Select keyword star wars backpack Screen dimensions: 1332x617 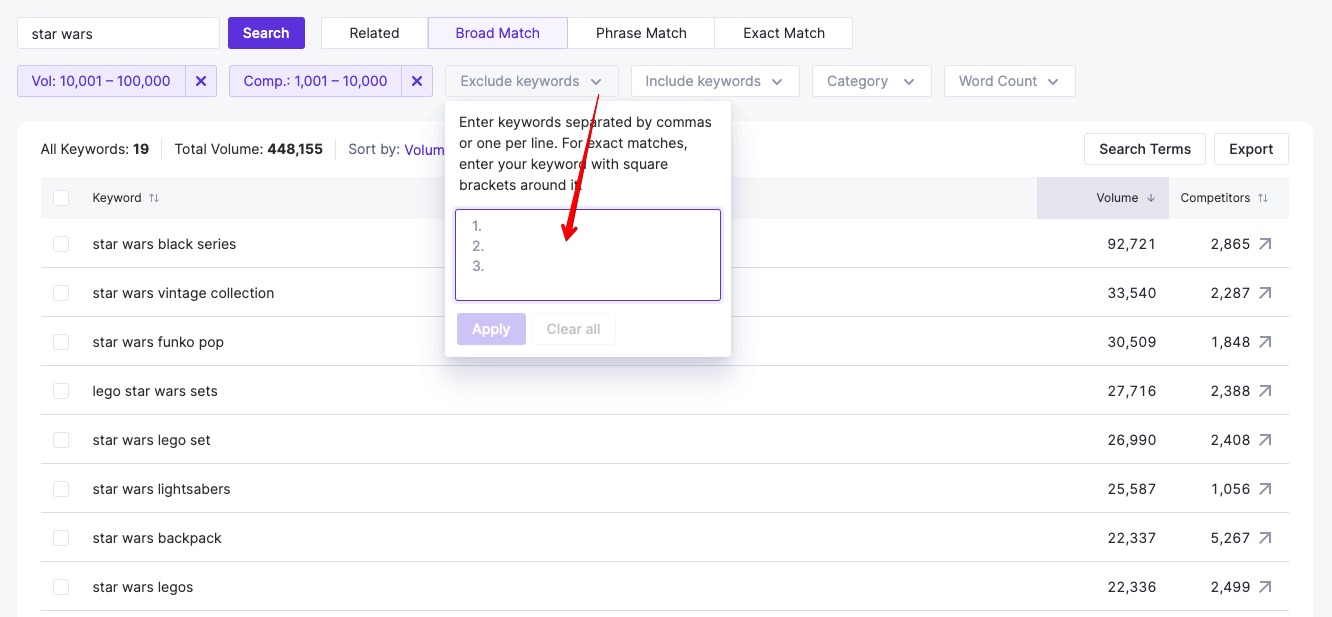click(157, 538)
